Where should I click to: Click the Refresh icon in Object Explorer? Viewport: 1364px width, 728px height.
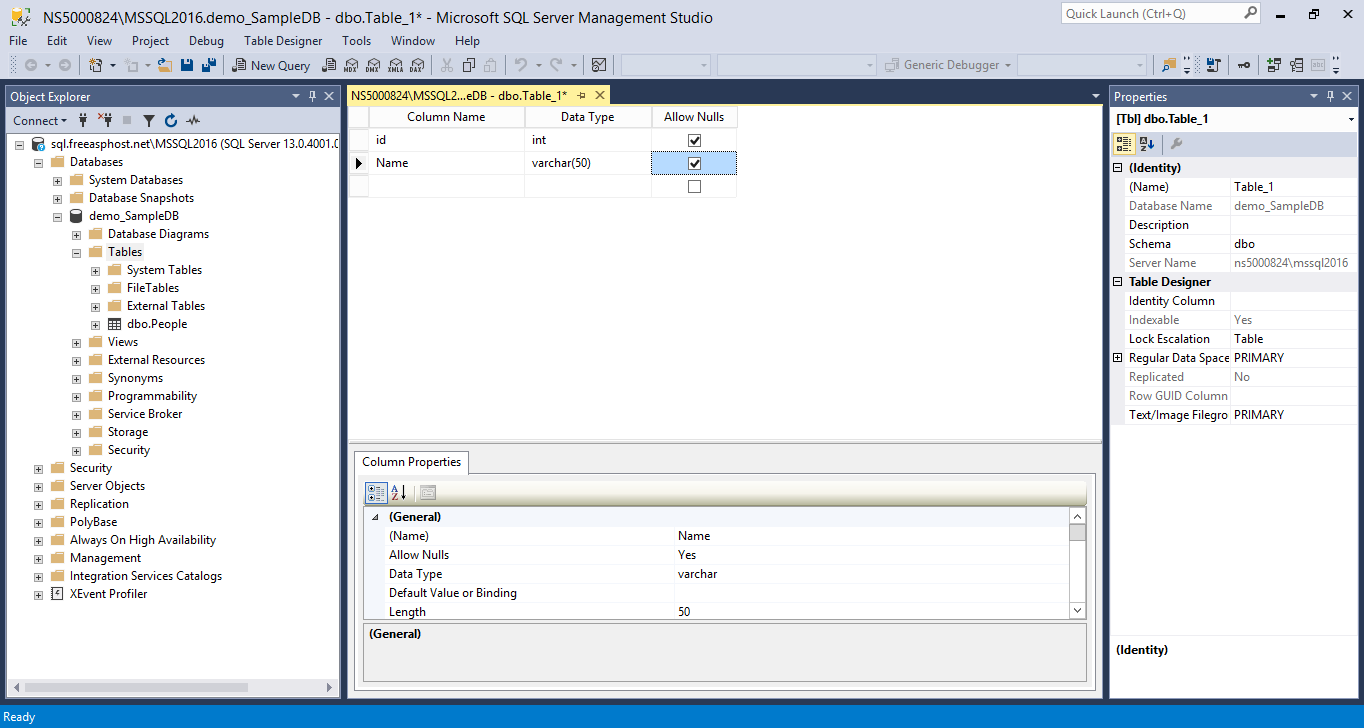170,120
